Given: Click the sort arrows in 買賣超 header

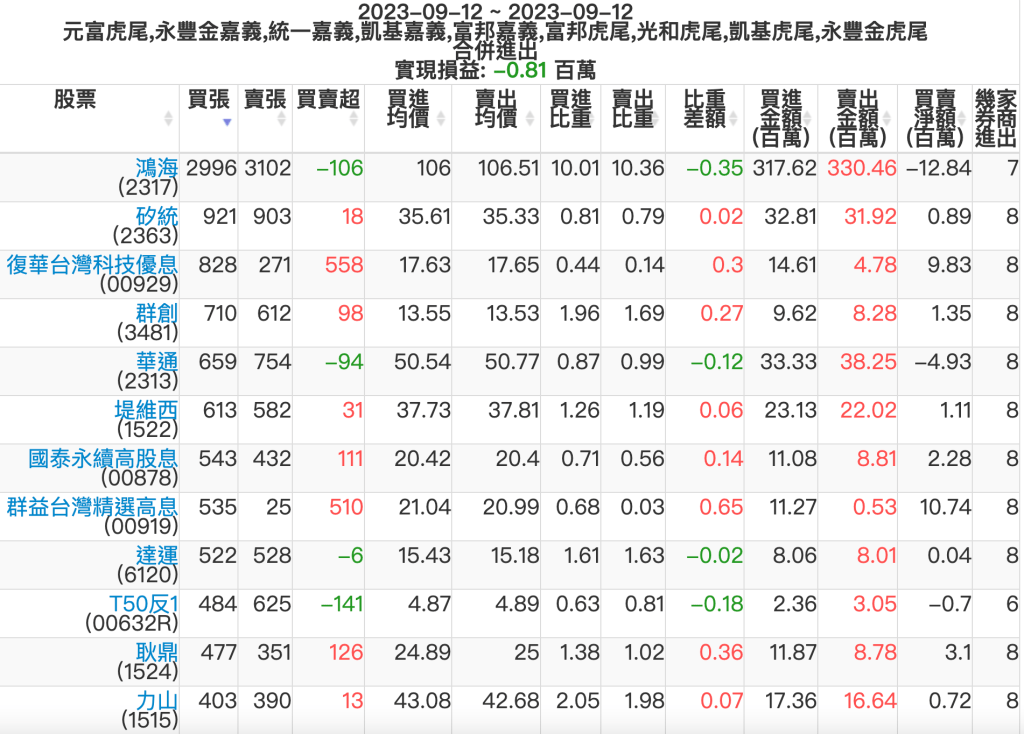Looking at the screenshot, I should coord(354,118).
